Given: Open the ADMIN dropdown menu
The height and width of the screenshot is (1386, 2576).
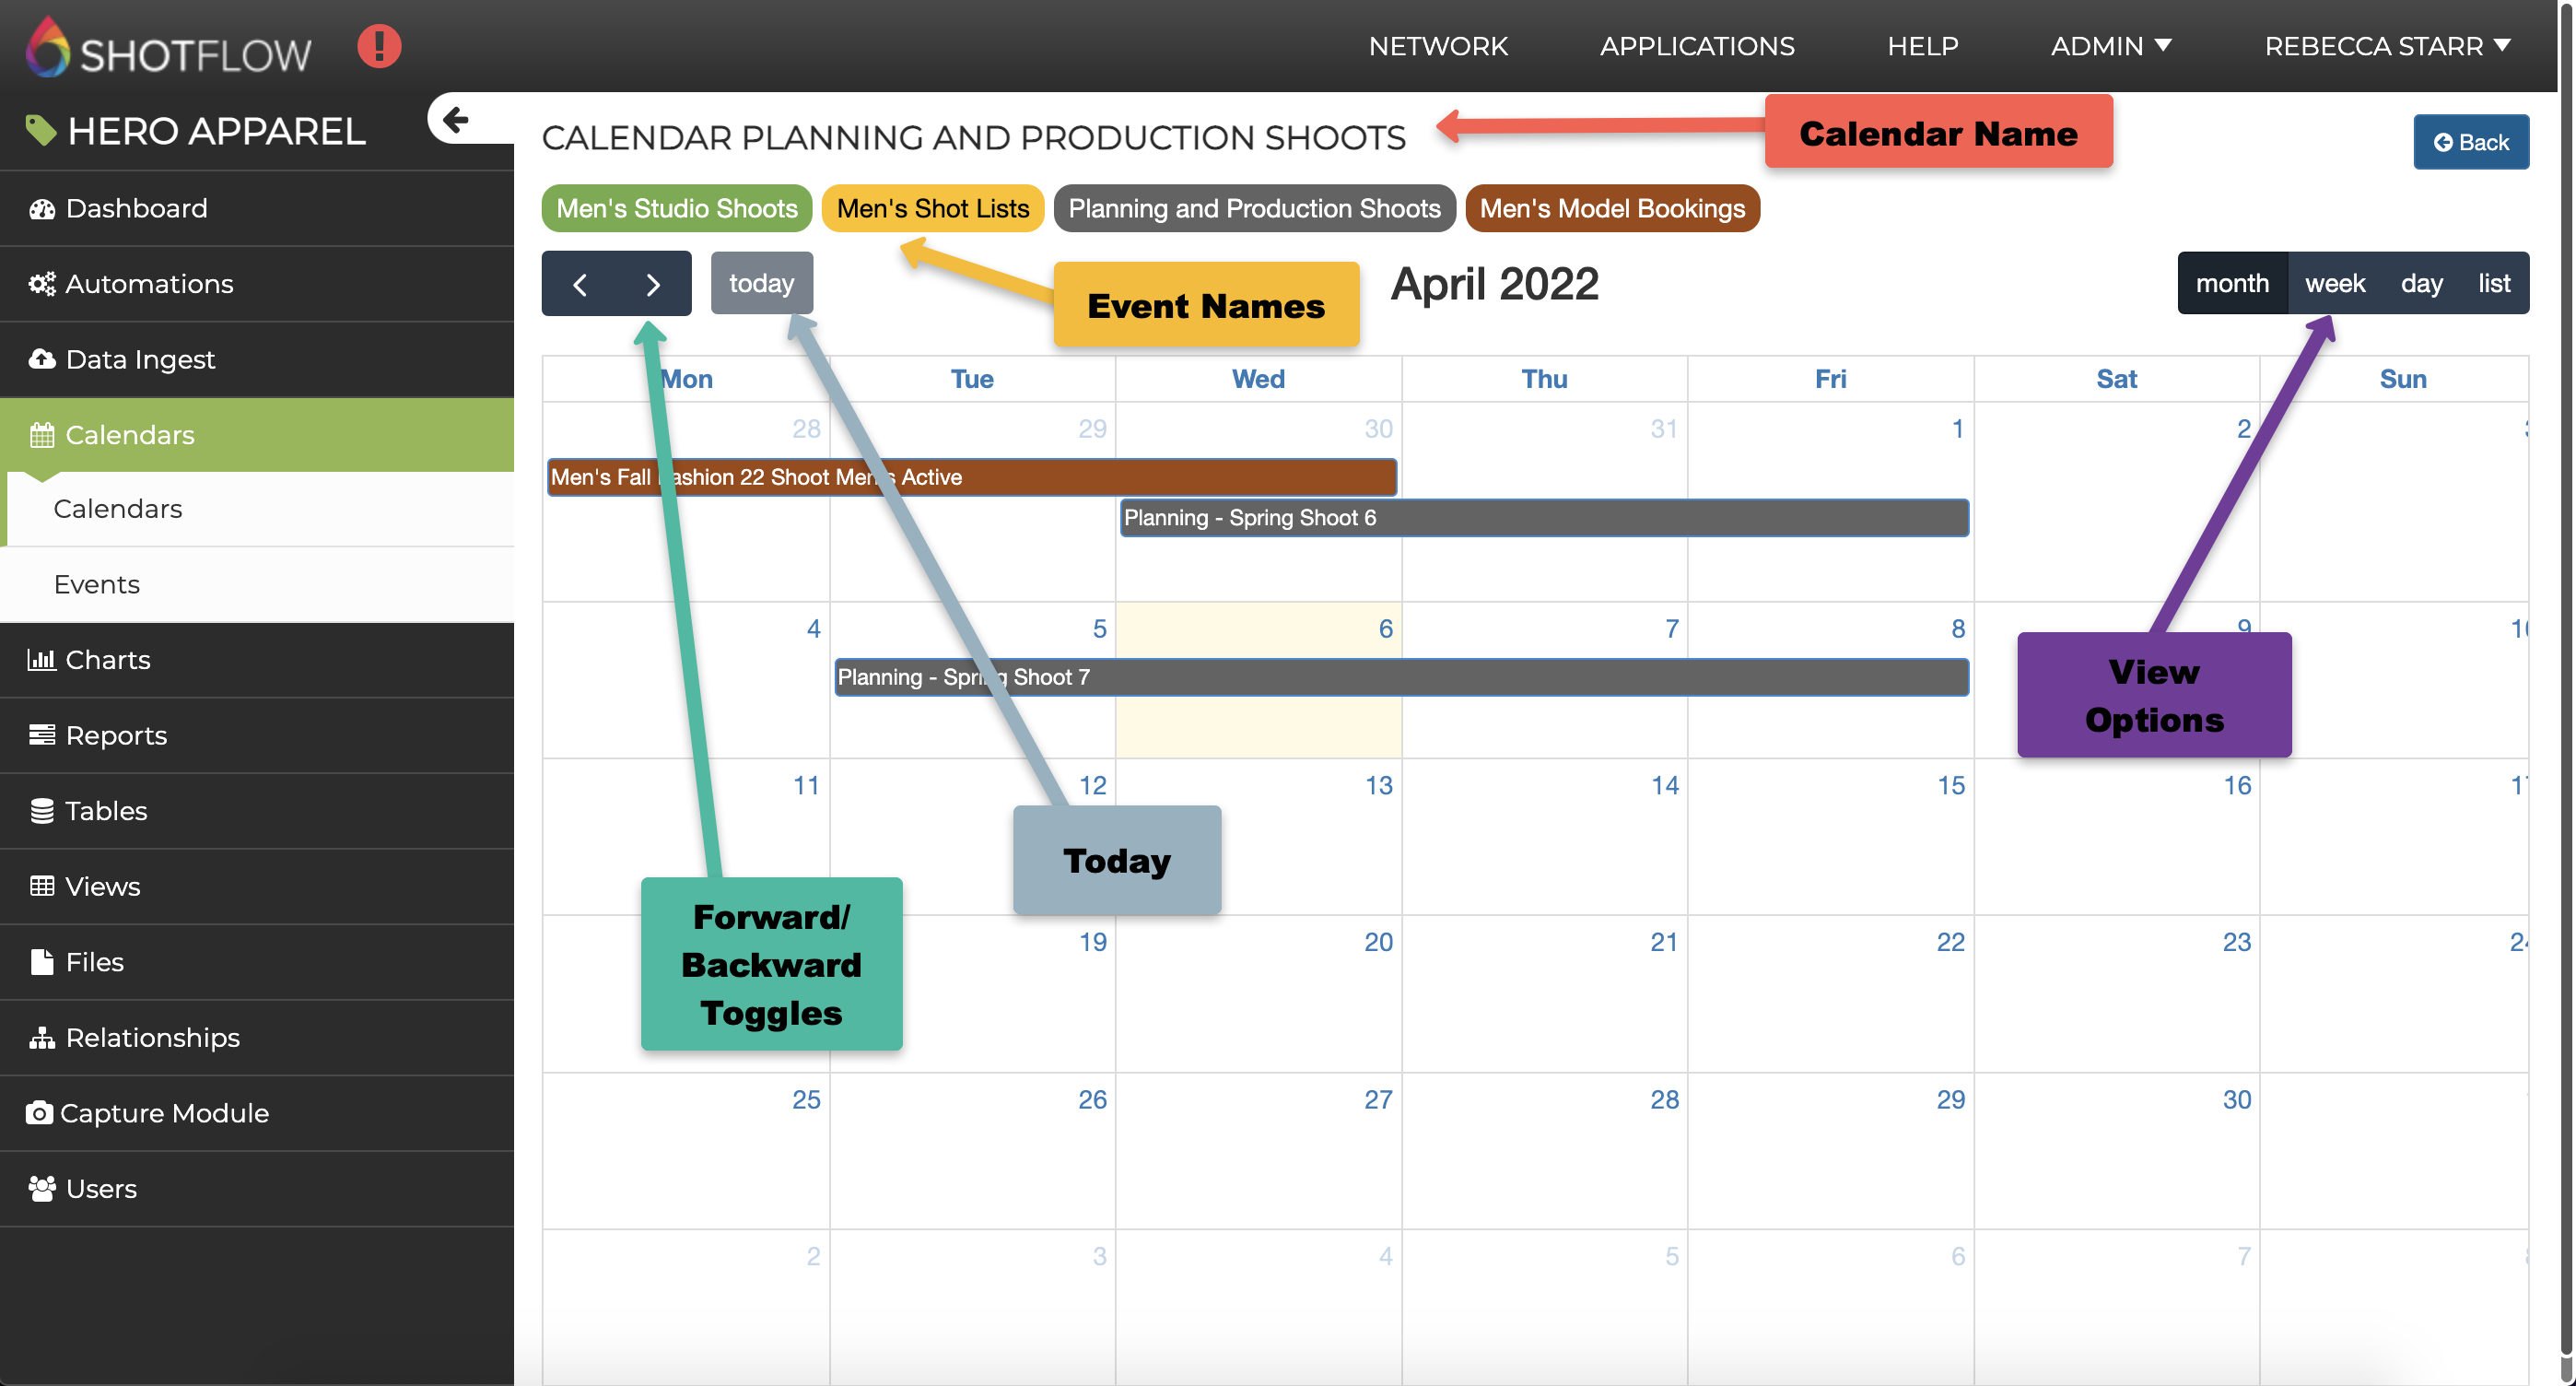Looking at the screenshot, I should [x=2110, y=46].
